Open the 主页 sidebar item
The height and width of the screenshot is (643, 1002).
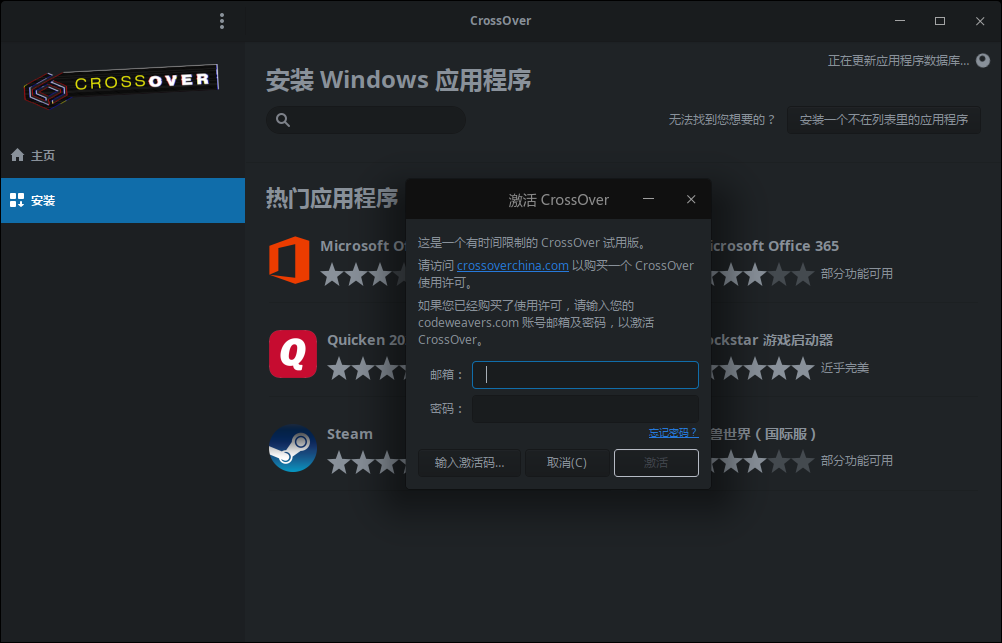[x=43, y=156]
